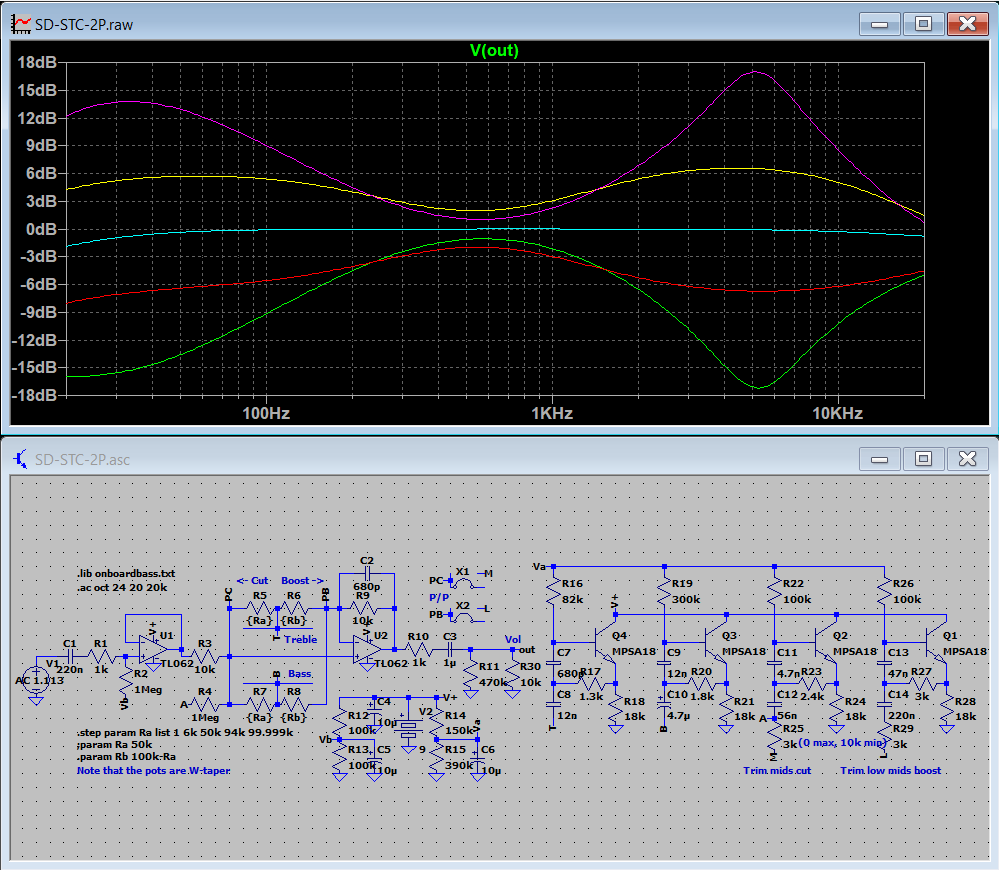
Task: Select resistor R3 10k
Action: click(205, 656)
